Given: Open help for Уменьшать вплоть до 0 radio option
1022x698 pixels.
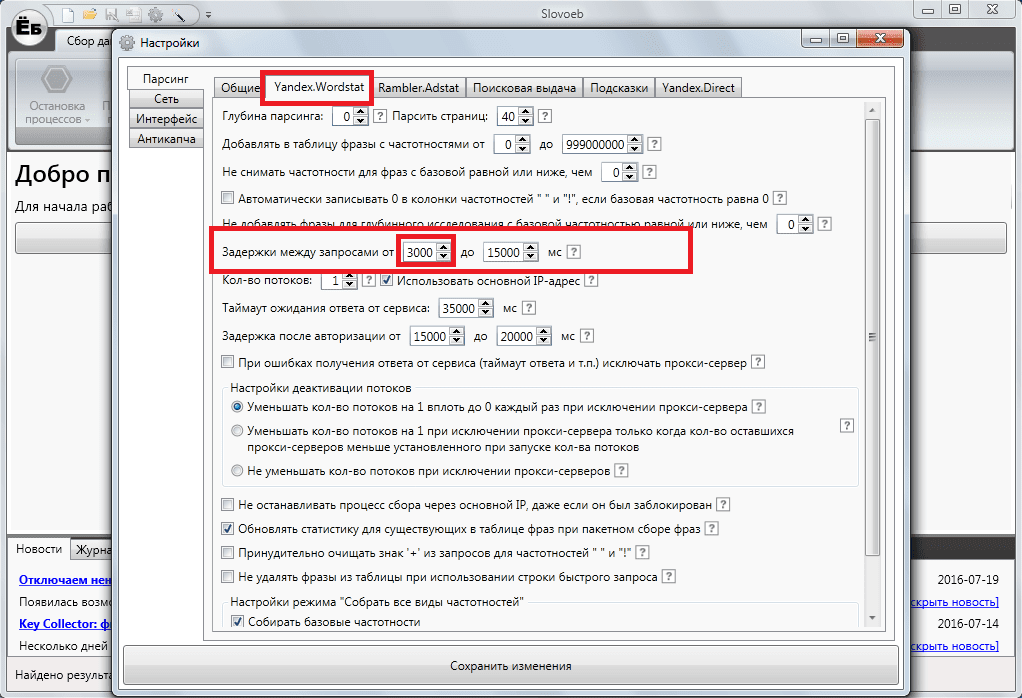Looking at the screenshot, I should click(758, 407).
